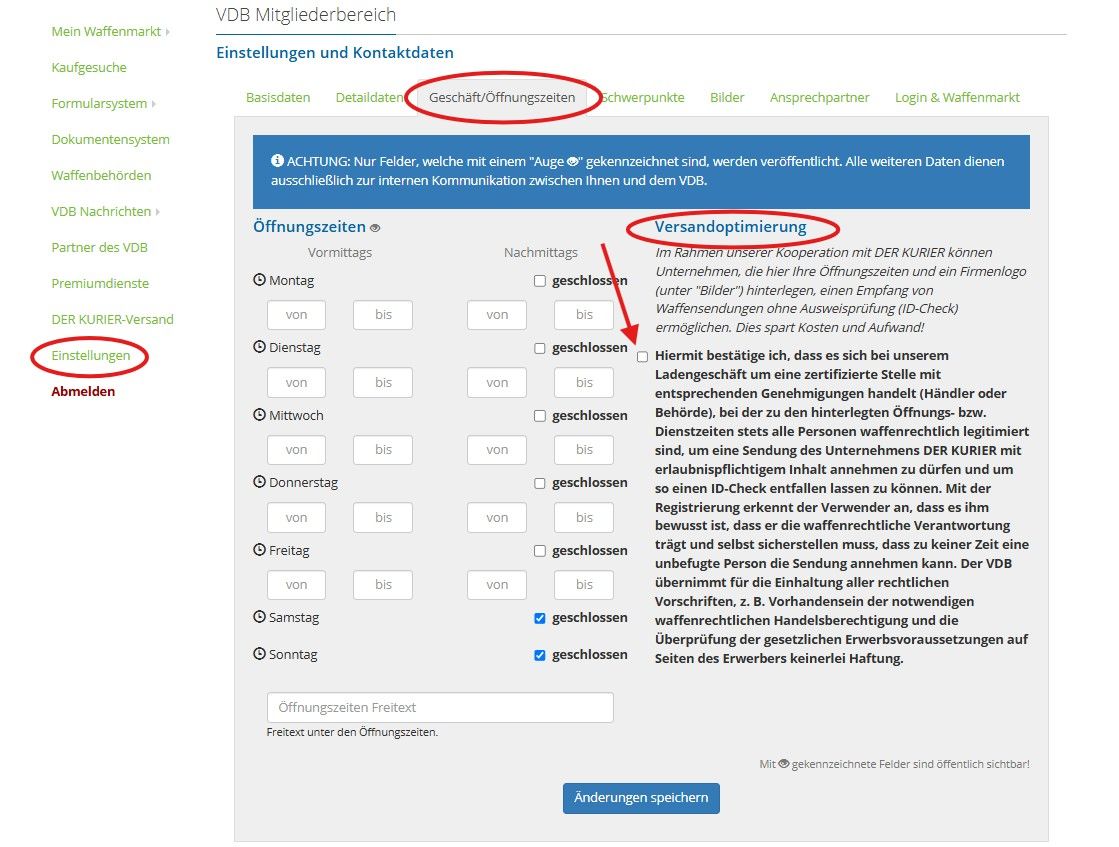Viewport: 1119px width, 847px height.
Task: Click the clock icon beside Donnerstag
Action: [260, 483]
